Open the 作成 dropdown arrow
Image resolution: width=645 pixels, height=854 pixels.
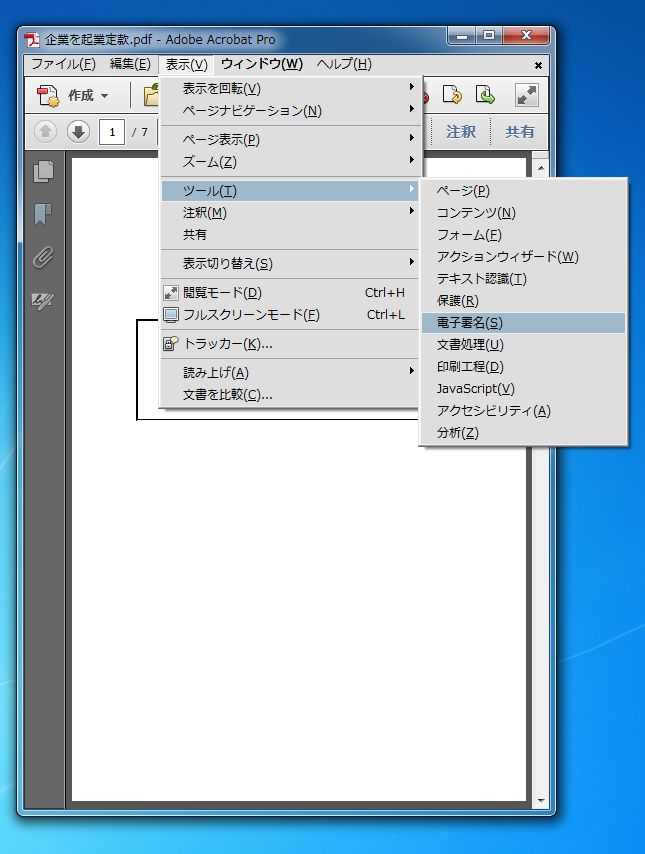[x=105, y=96]
